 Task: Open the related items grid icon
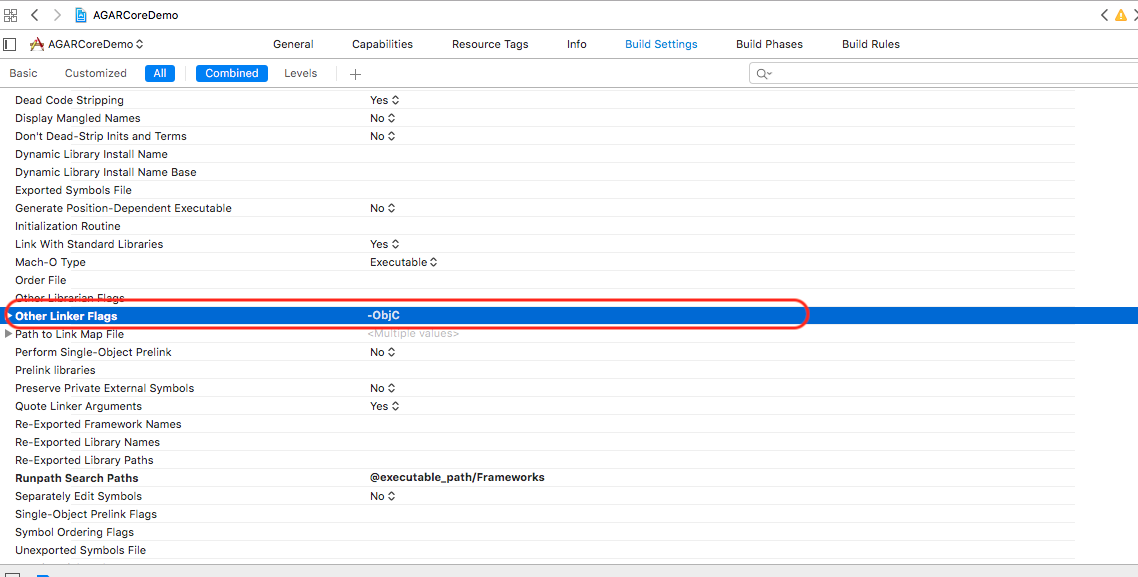pos(10,15)
